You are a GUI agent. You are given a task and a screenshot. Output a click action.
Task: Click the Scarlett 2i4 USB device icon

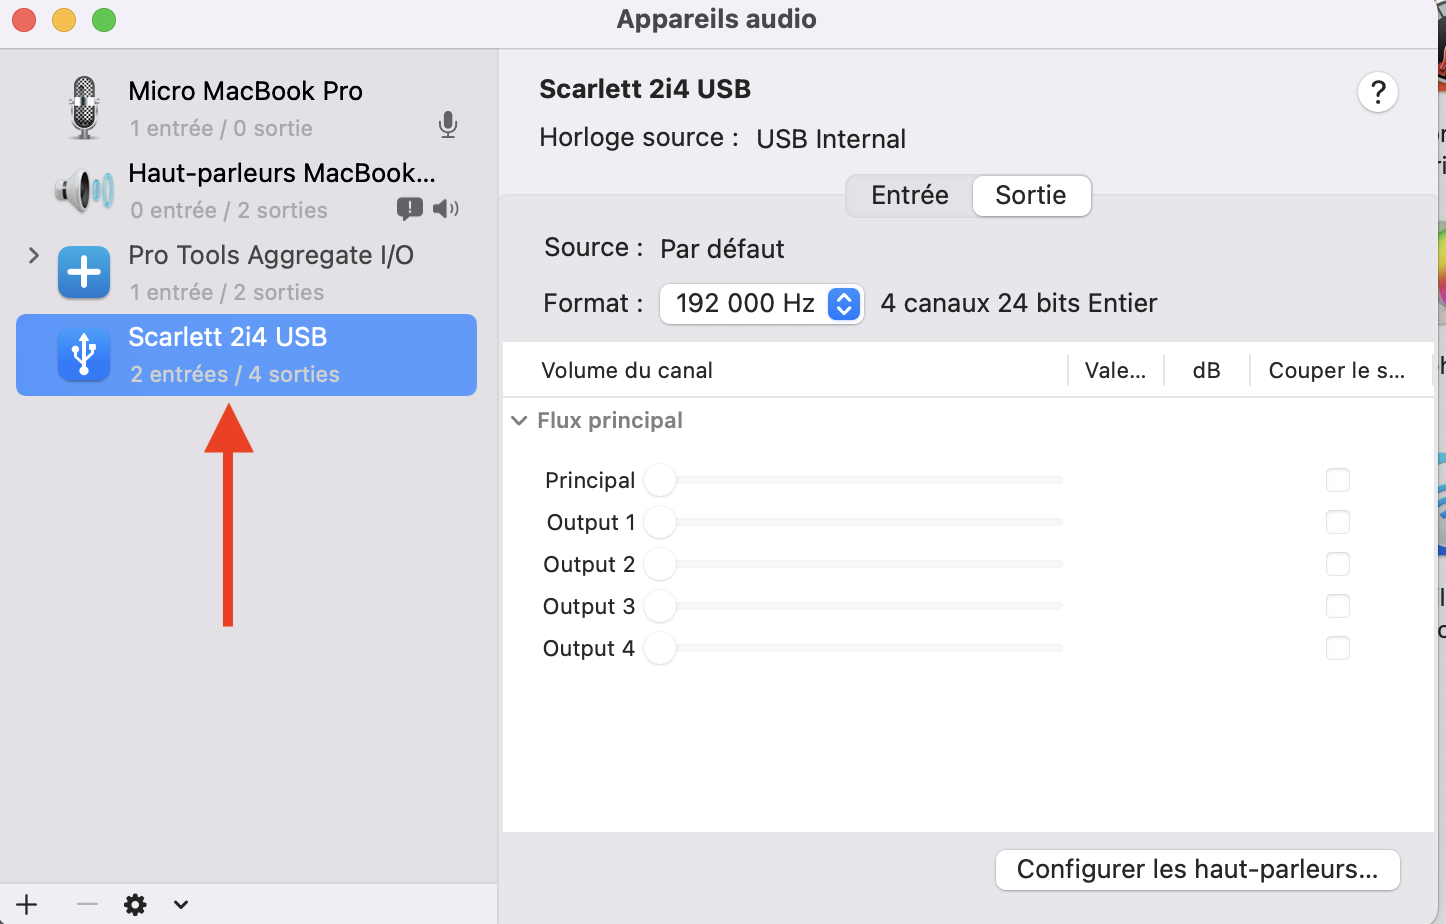(84, 355)
